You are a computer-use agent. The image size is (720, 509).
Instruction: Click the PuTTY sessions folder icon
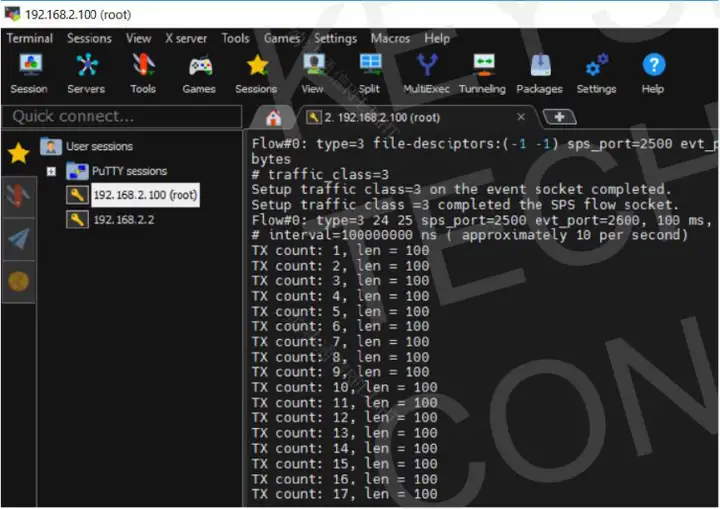coord(77,171)
